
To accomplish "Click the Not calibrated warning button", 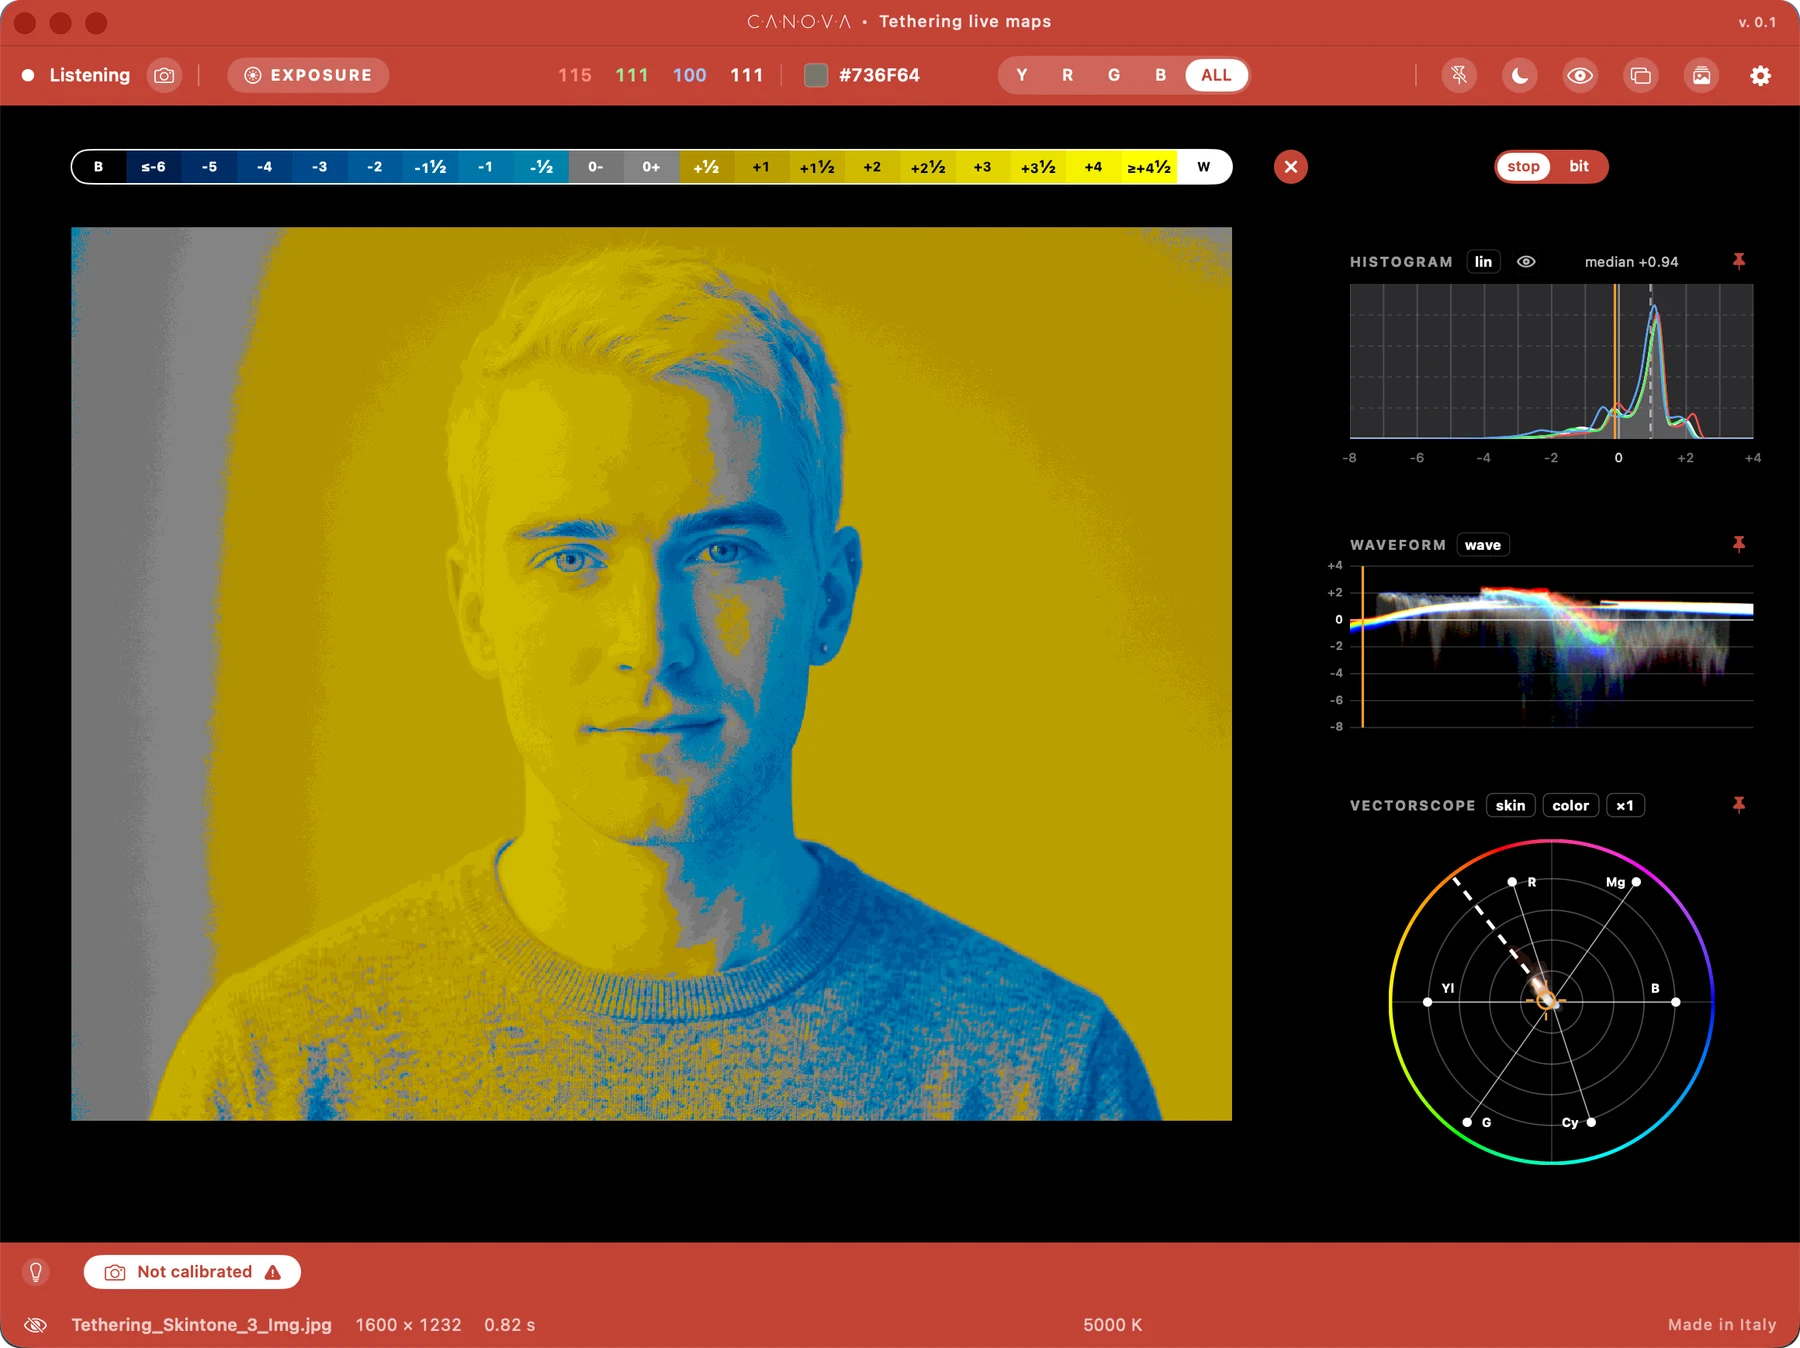I will point(192,1272).
